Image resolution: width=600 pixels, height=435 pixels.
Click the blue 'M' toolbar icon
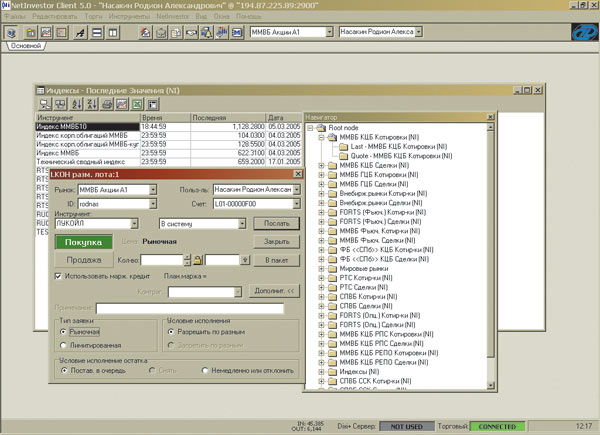(237, 33)
